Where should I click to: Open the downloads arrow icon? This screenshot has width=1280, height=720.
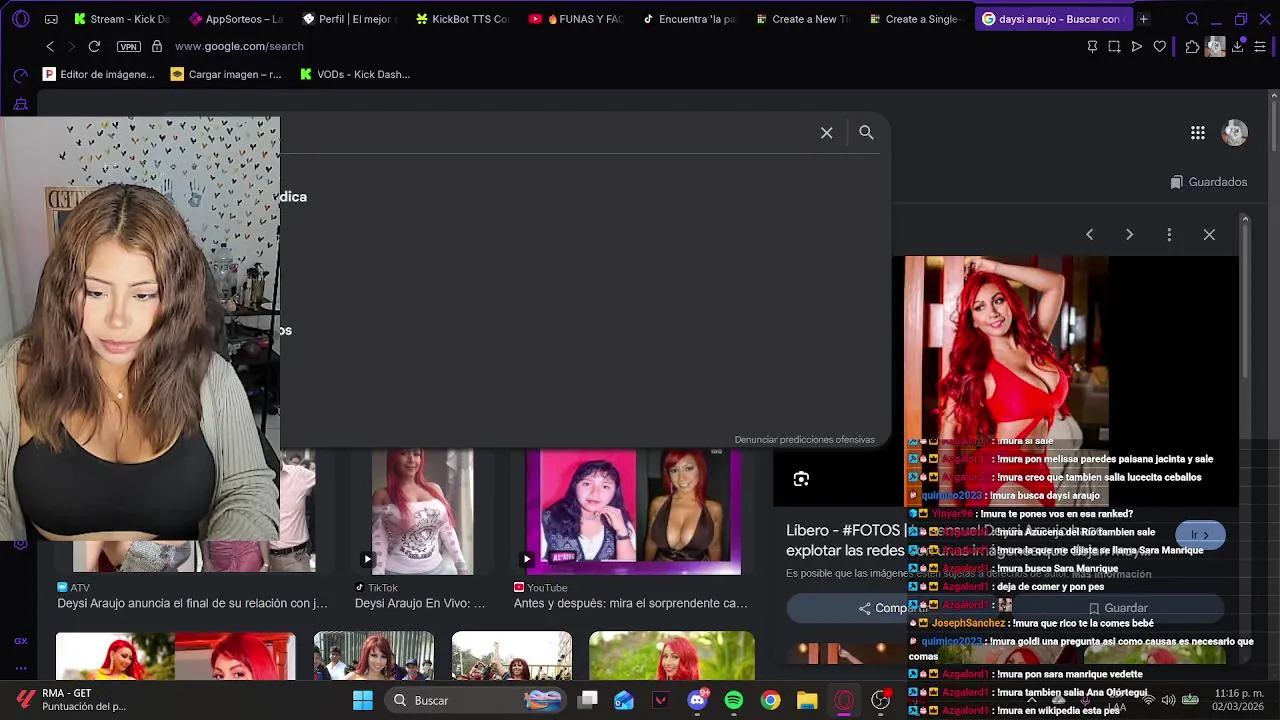pos(1238,46)
